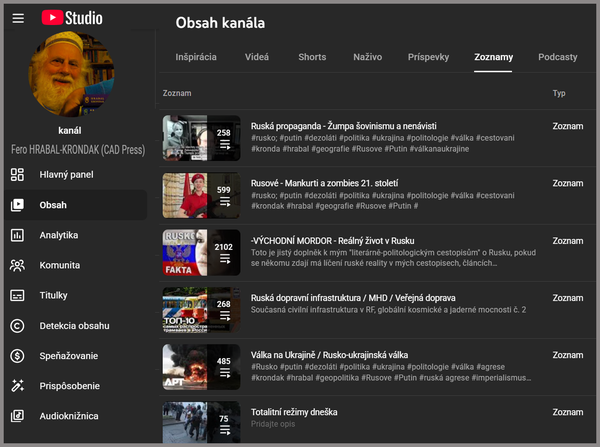The image size is (600, 447).
Task: Open Hlavný panel dashboard icon
Action: click(18, 175)
